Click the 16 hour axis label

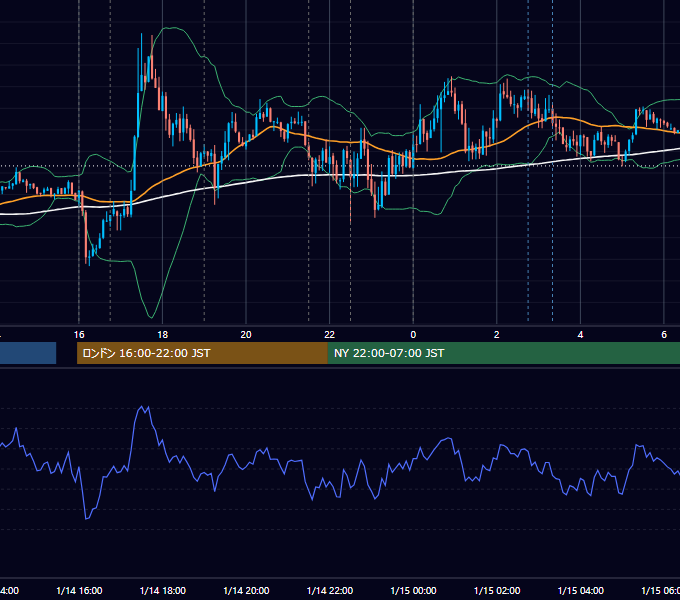[x=79, y=335]
